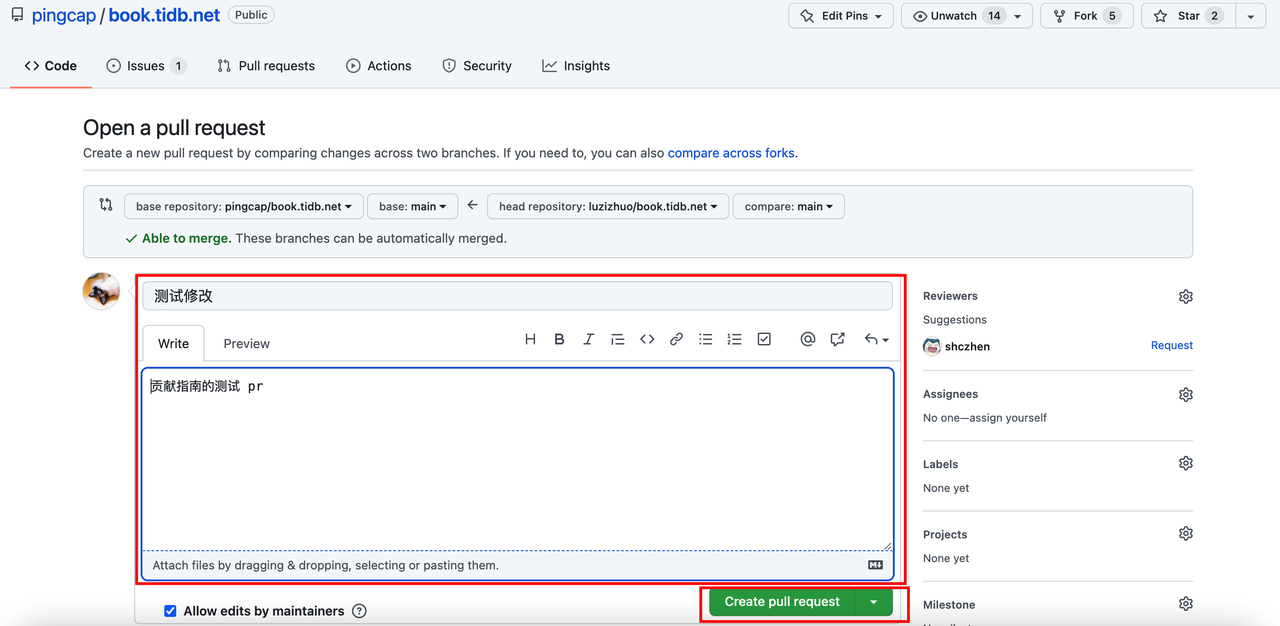Viewport: 1280px width, 626px height.
Task: Open the Create pull request options arrow
Action: [874, 602]
